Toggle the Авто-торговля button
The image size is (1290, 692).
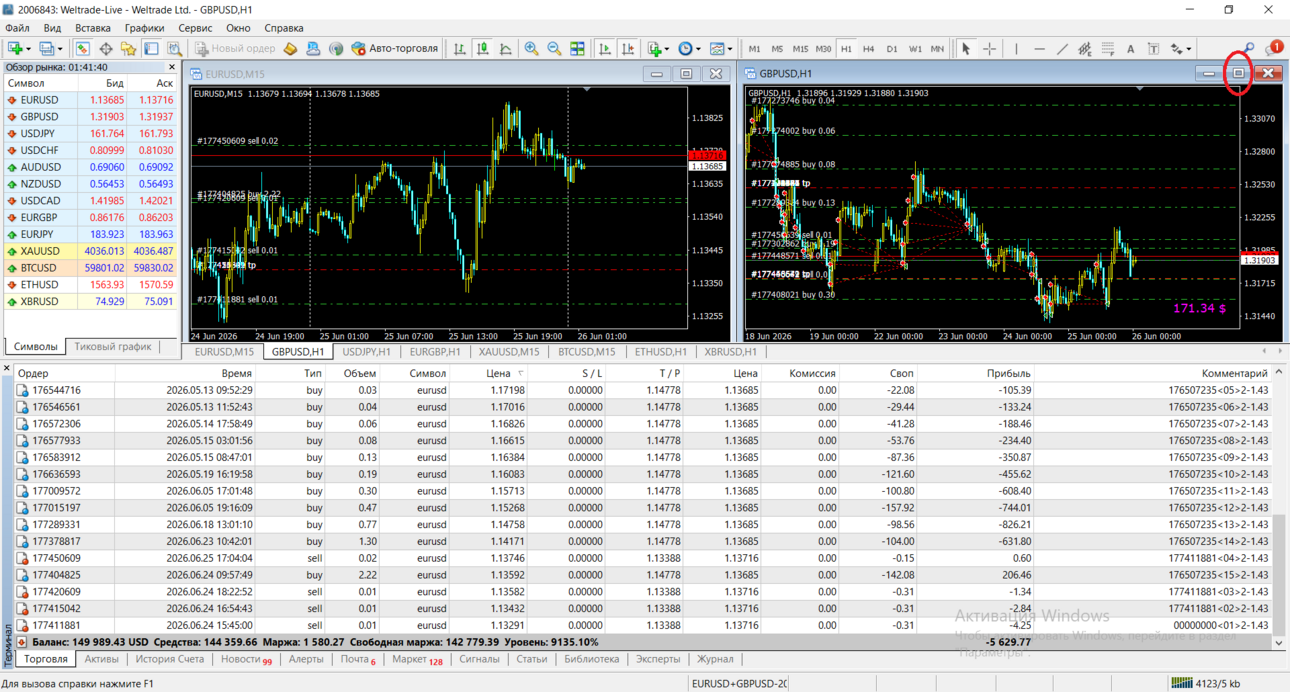(x=395, y=48)
